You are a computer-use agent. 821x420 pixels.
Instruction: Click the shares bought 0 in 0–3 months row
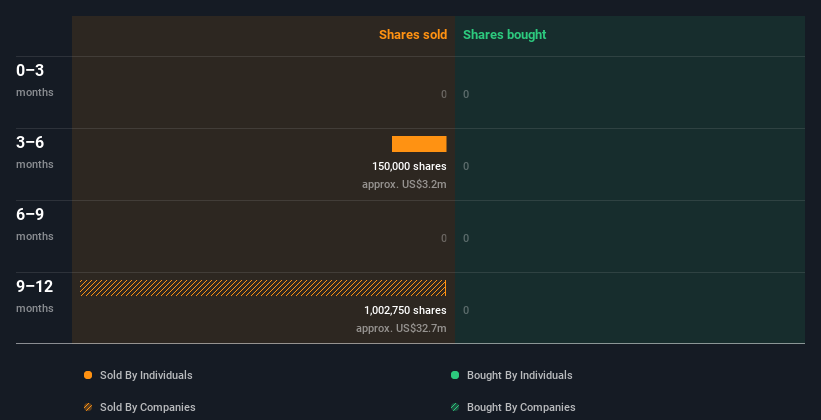point(466,94)
